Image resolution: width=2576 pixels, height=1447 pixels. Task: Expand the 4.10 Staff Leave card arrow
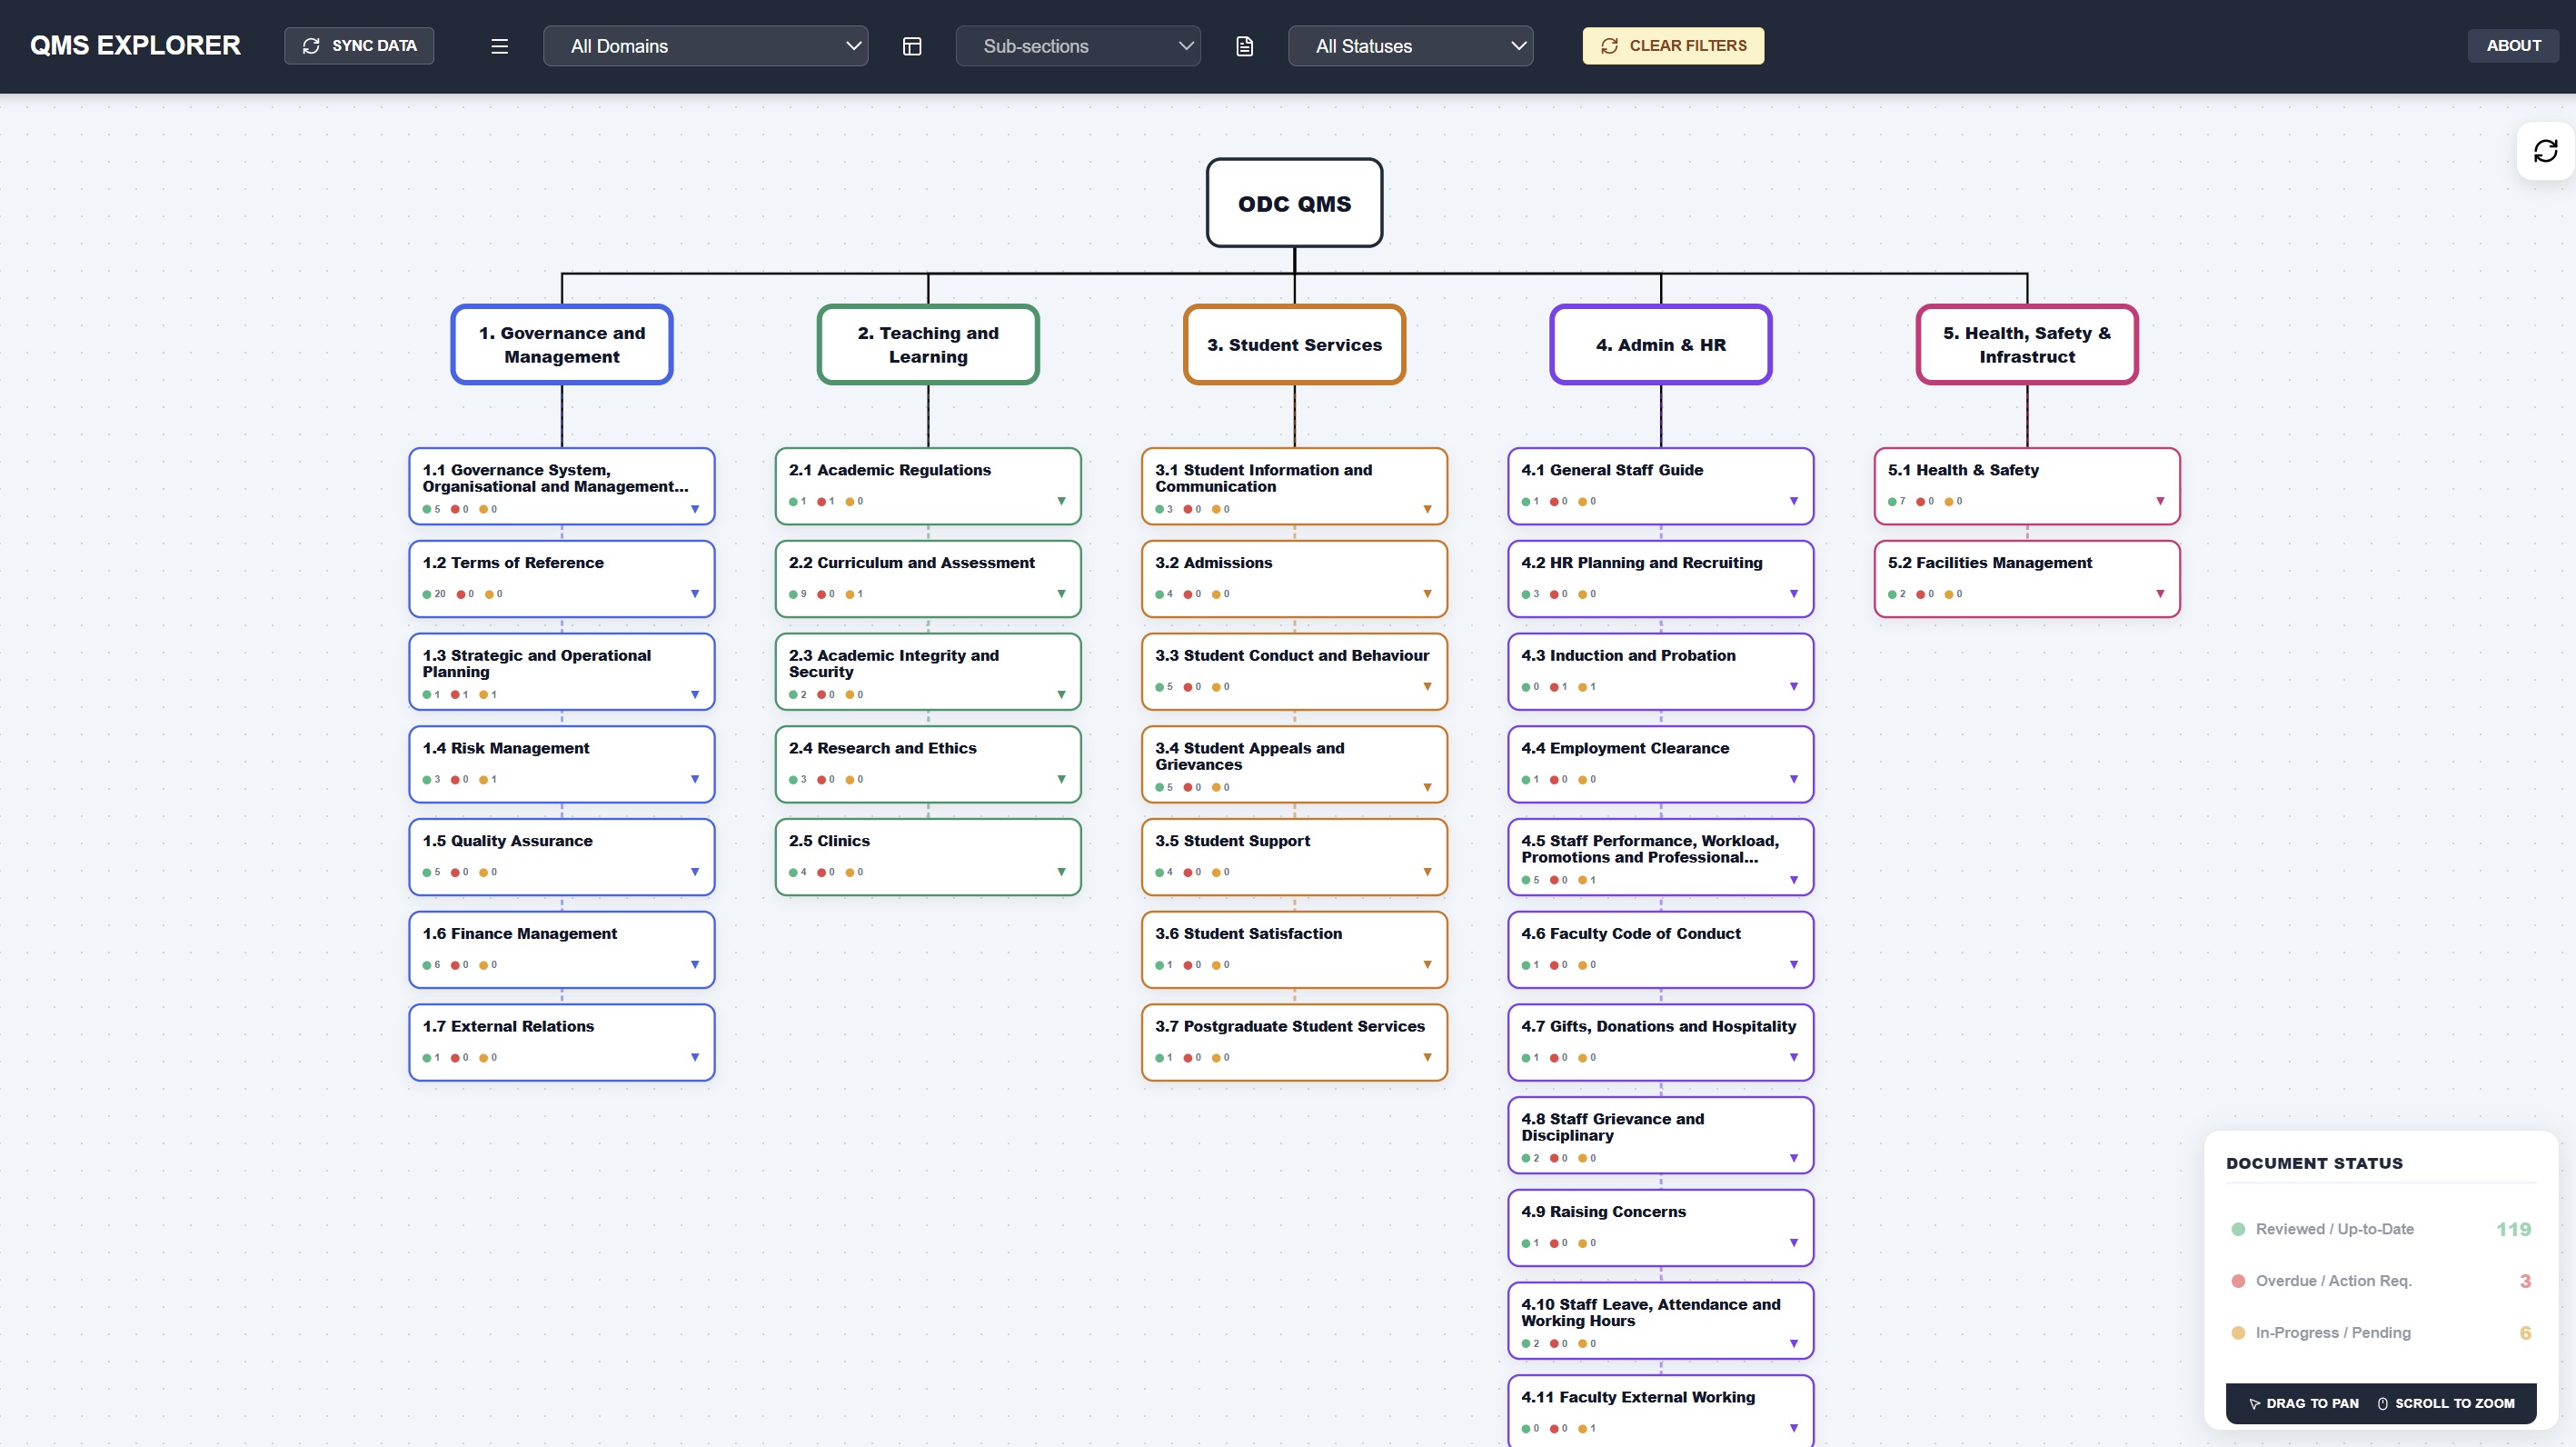[1794, 1344]
